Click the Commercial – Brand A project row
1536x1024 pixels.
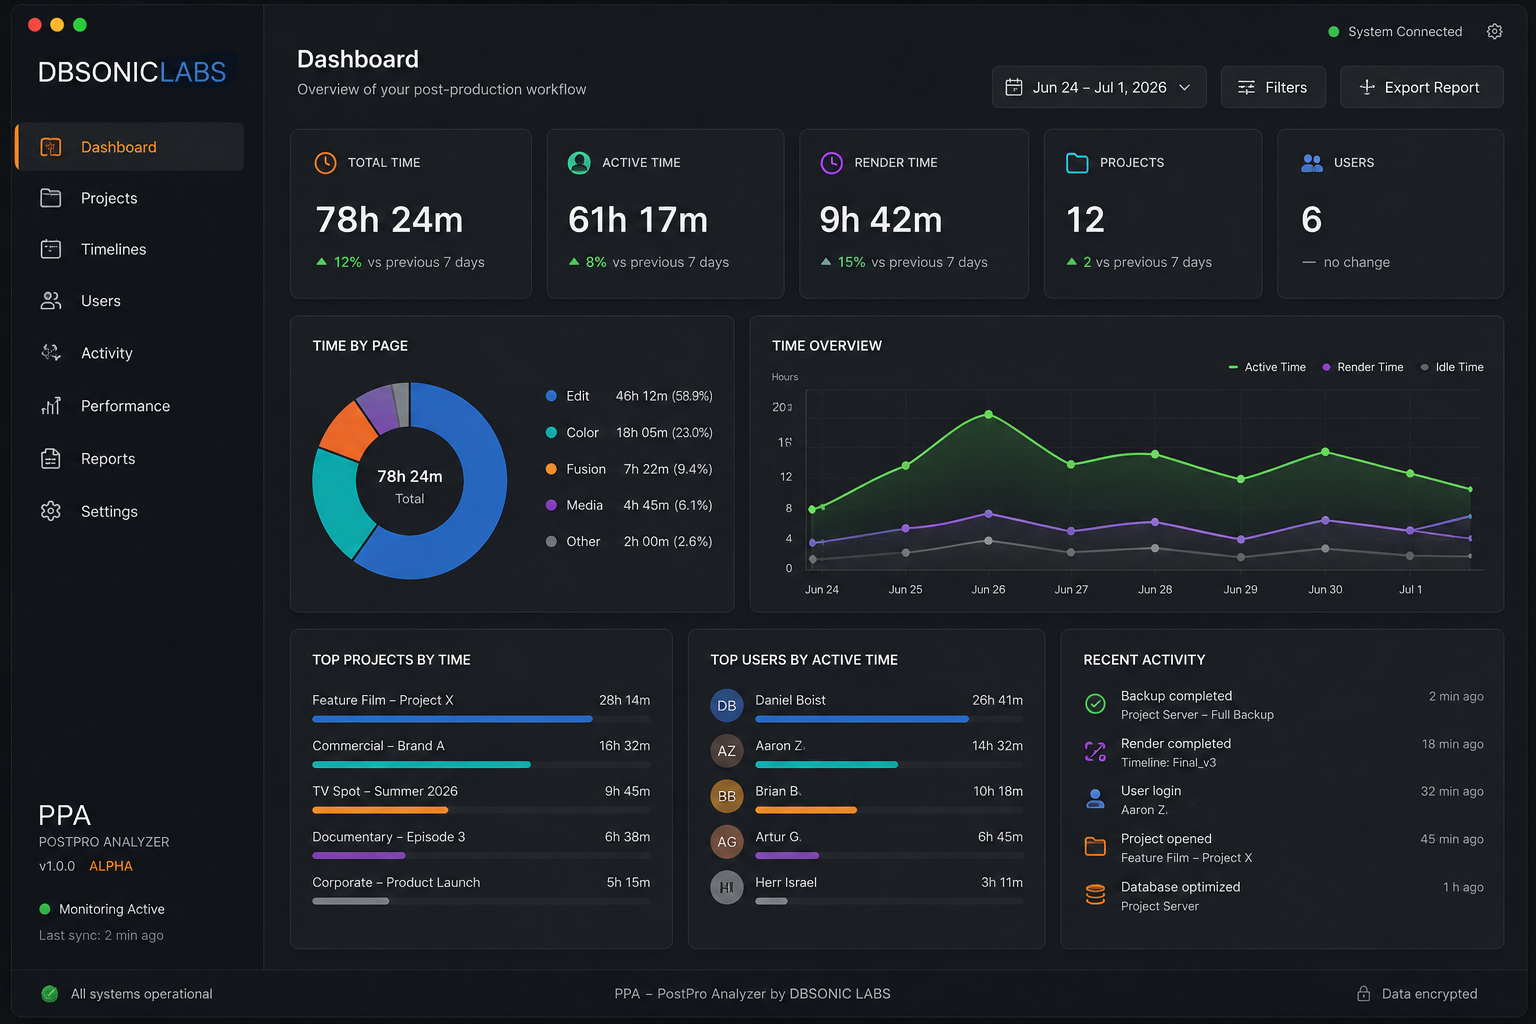481,754
